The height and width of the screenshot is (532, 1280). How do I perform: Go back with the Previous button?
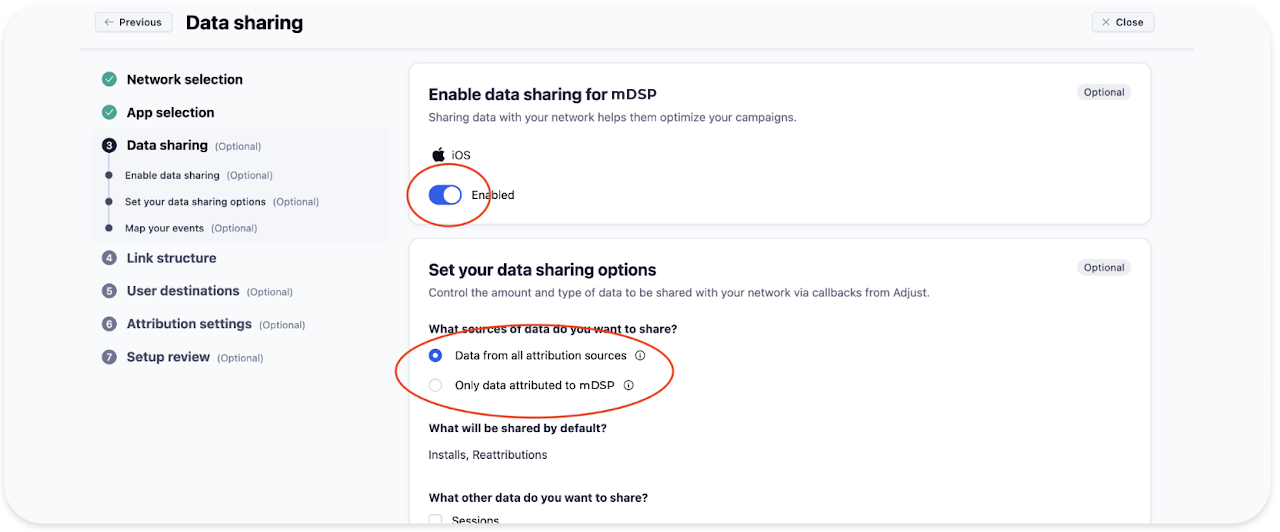tap(133, 22)
